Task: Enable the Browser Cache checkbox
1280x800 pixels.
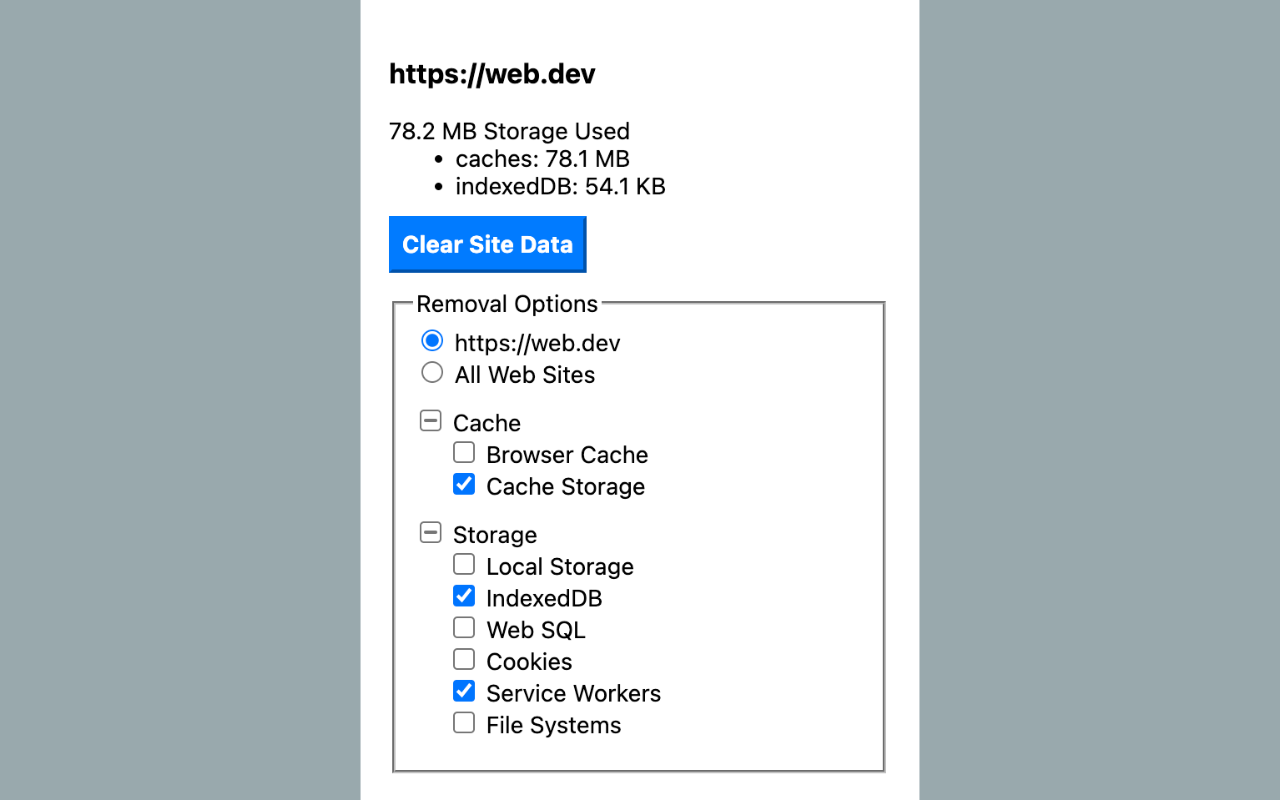Action: click(464, 453)
